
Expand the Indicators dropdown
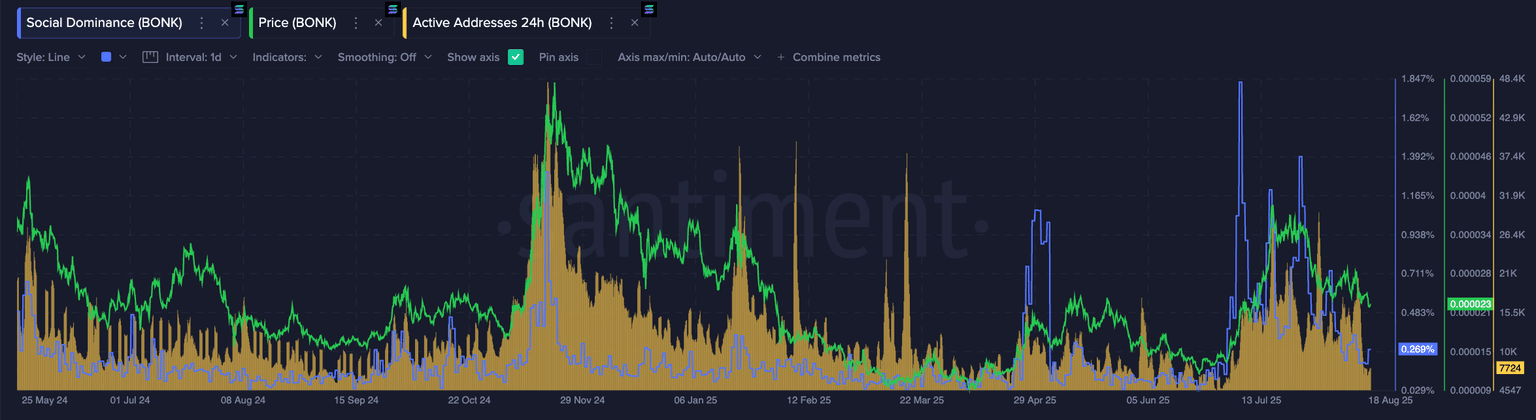pyautogui.click(x=287, y=57)
